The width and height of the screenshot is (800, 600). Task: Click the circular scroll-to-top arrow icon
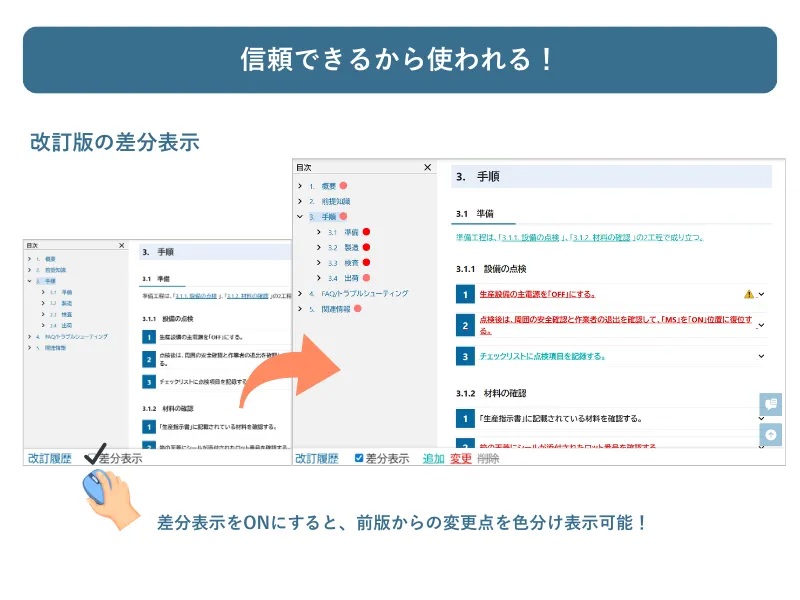[771, 434]
